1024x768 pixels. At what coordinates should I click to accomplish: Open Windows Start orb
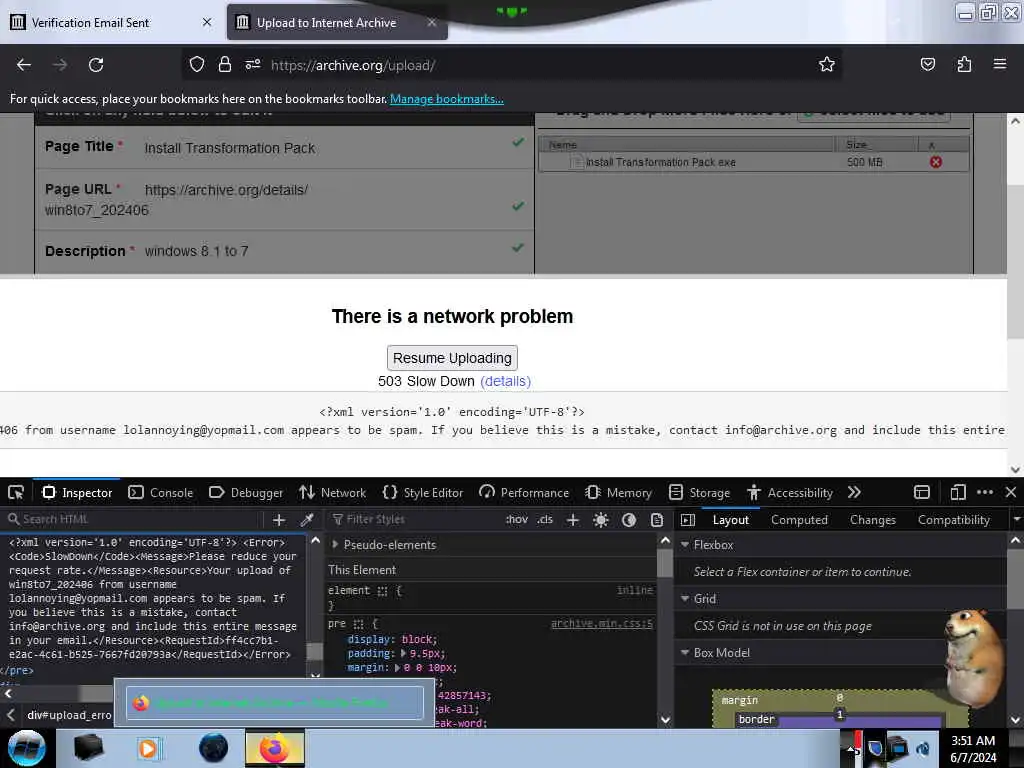click(x=26, y=748)
